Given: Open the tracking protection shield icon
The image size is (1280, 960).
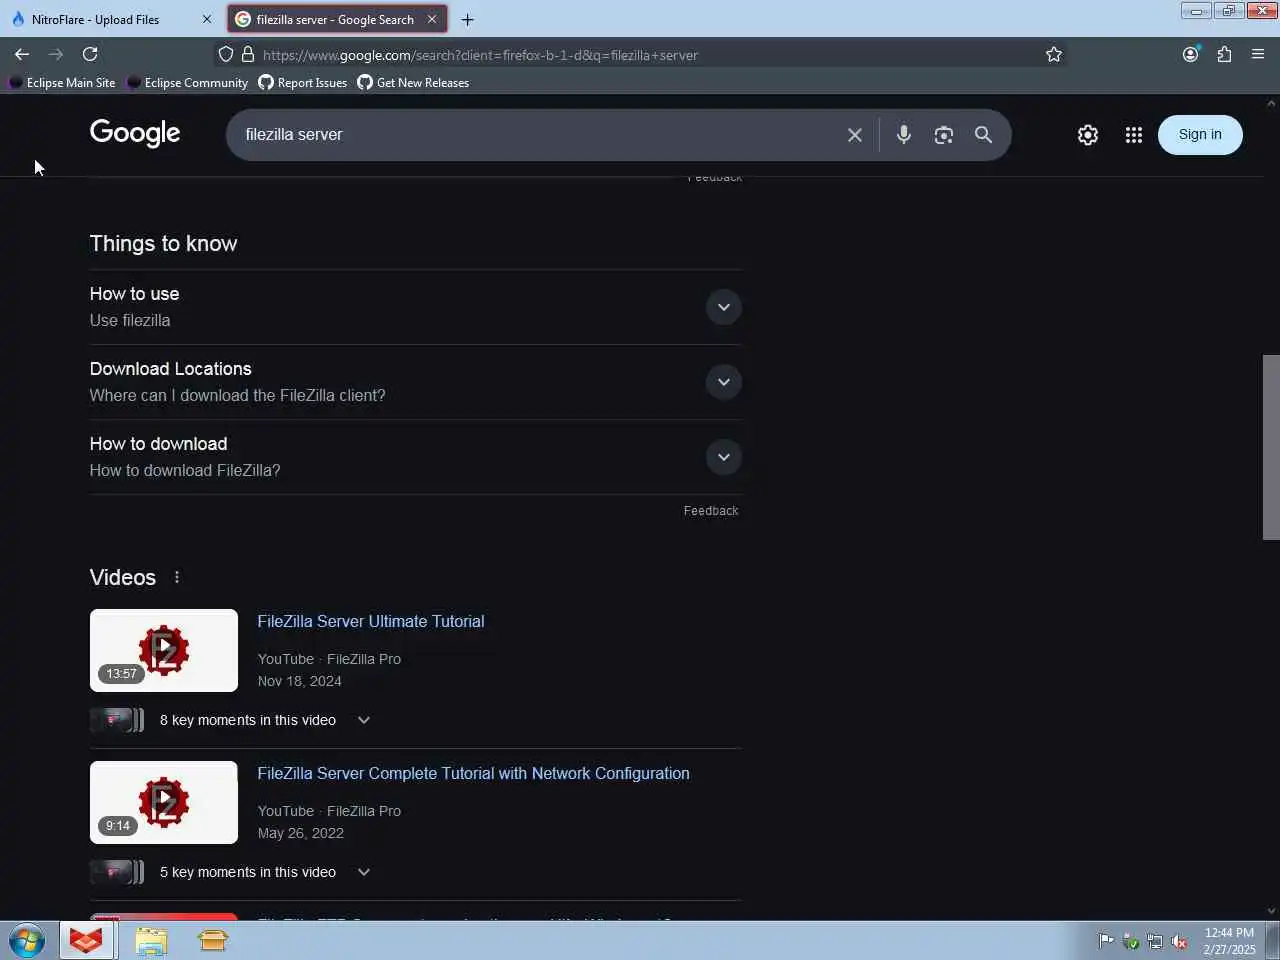Looking at the screenshot, I should pyautogui.click(x=226, y=54).
